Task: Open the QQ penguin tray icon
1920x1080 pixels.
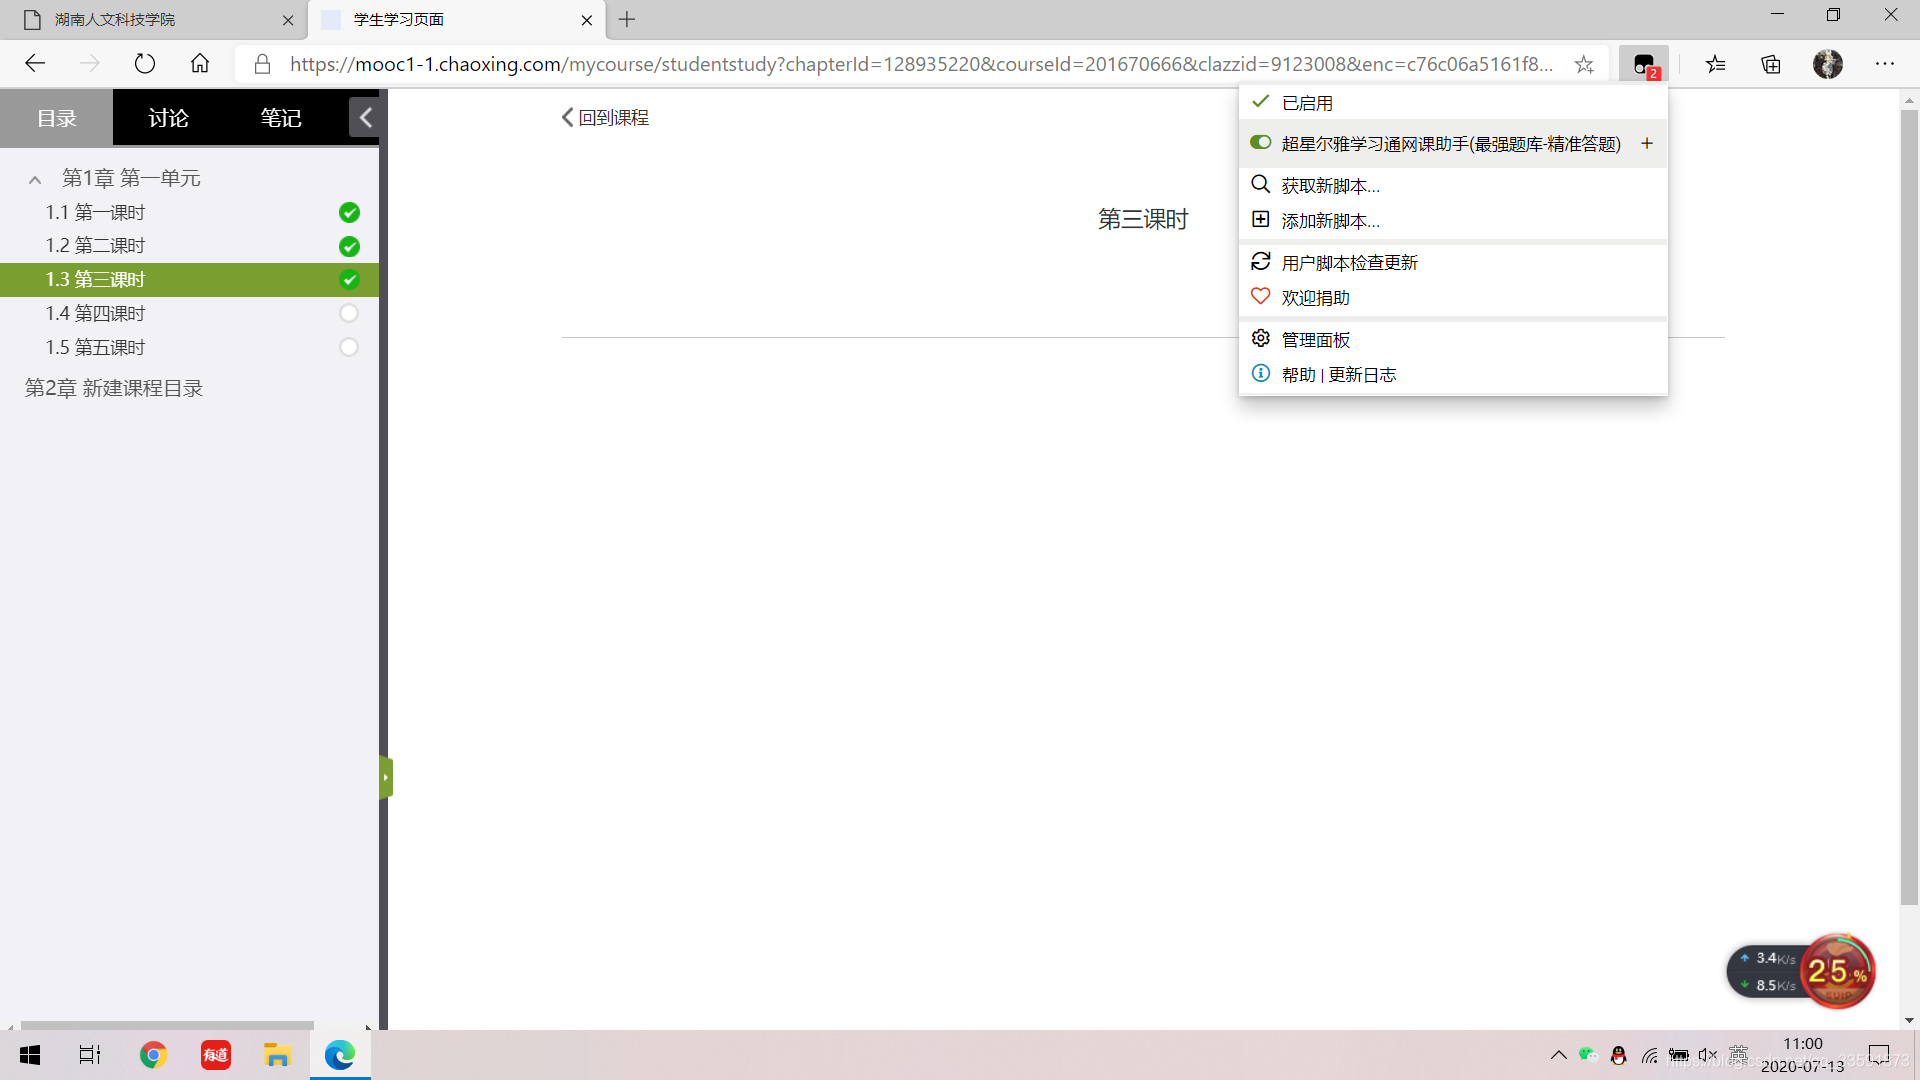Action: tap(1618, 1055)
